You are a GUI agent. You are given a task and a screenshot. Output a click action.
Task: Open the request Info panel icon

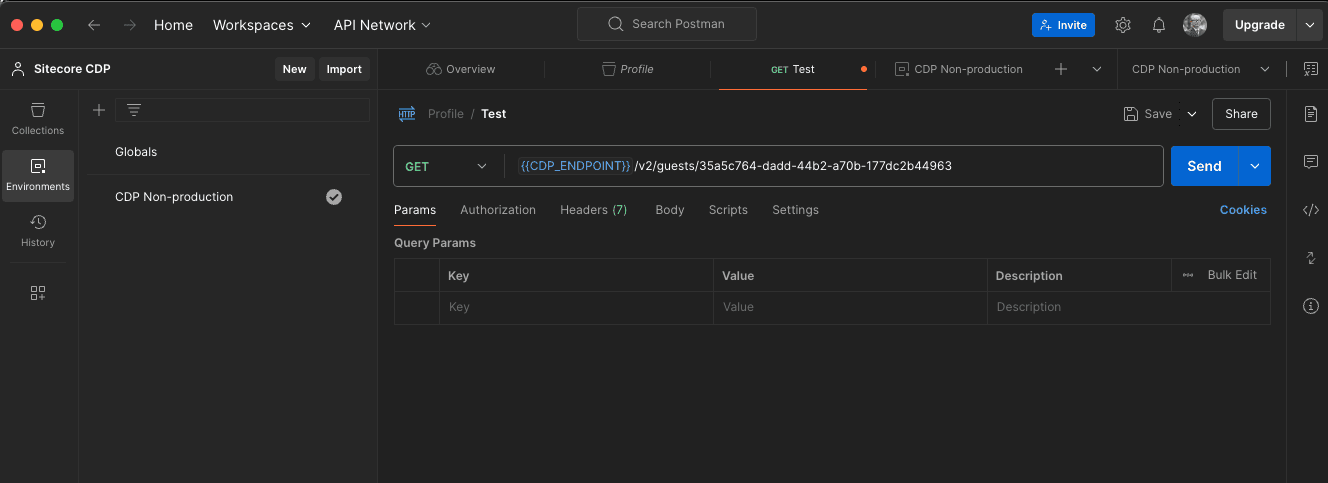(1311, 306)
